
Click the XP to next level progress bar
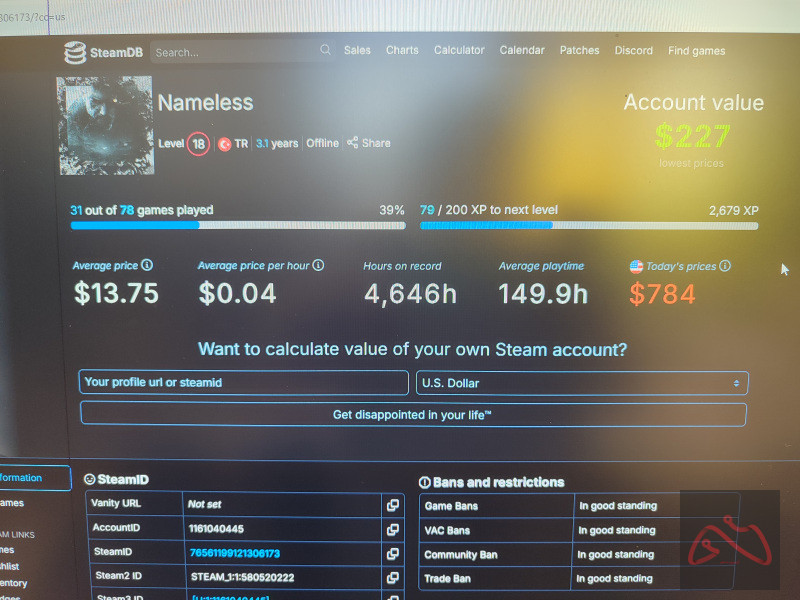click(588, 226)
